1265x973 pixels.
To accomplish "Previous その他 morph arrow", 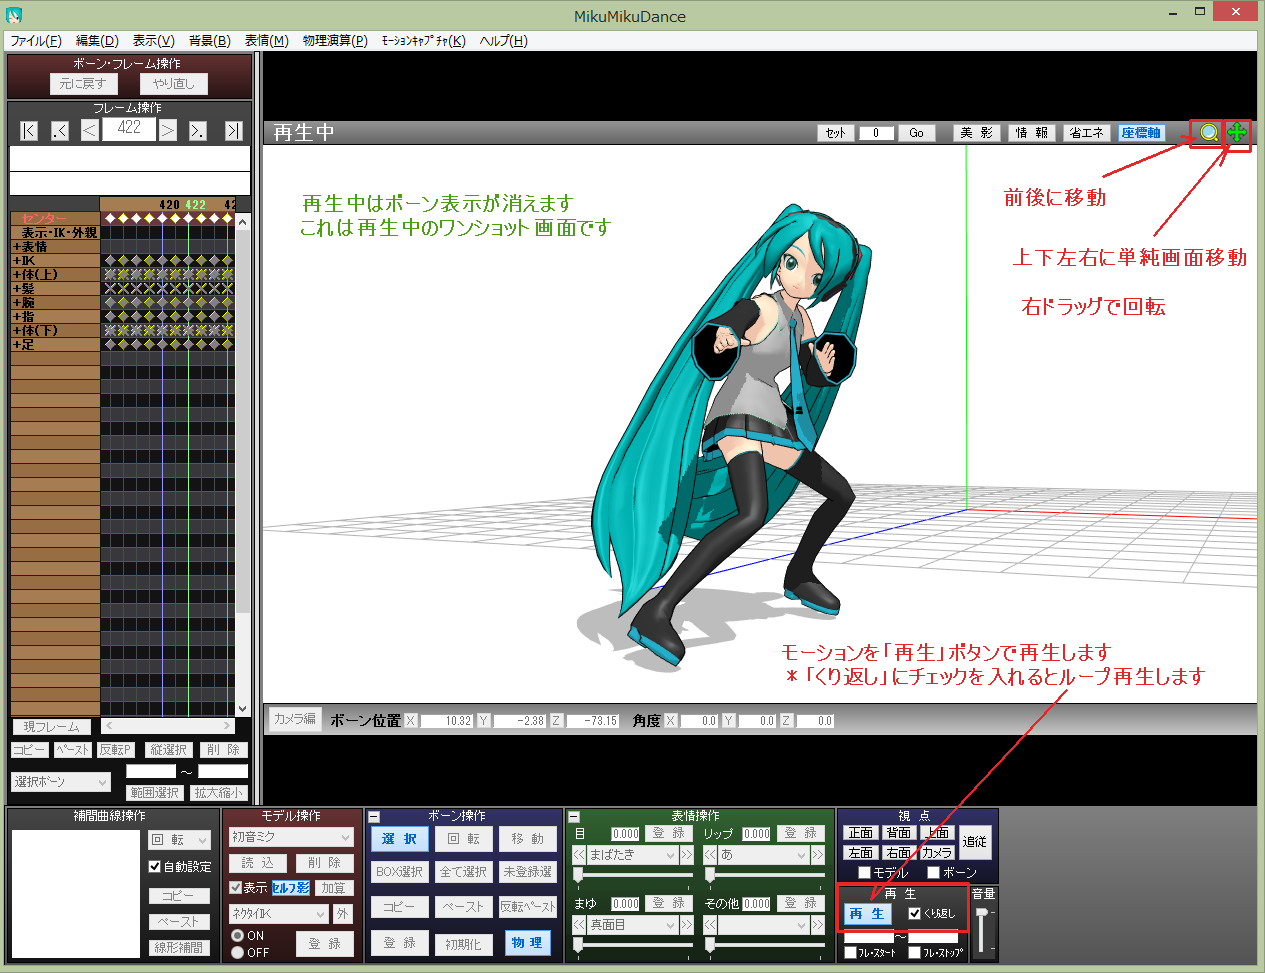I will point(709,925).
